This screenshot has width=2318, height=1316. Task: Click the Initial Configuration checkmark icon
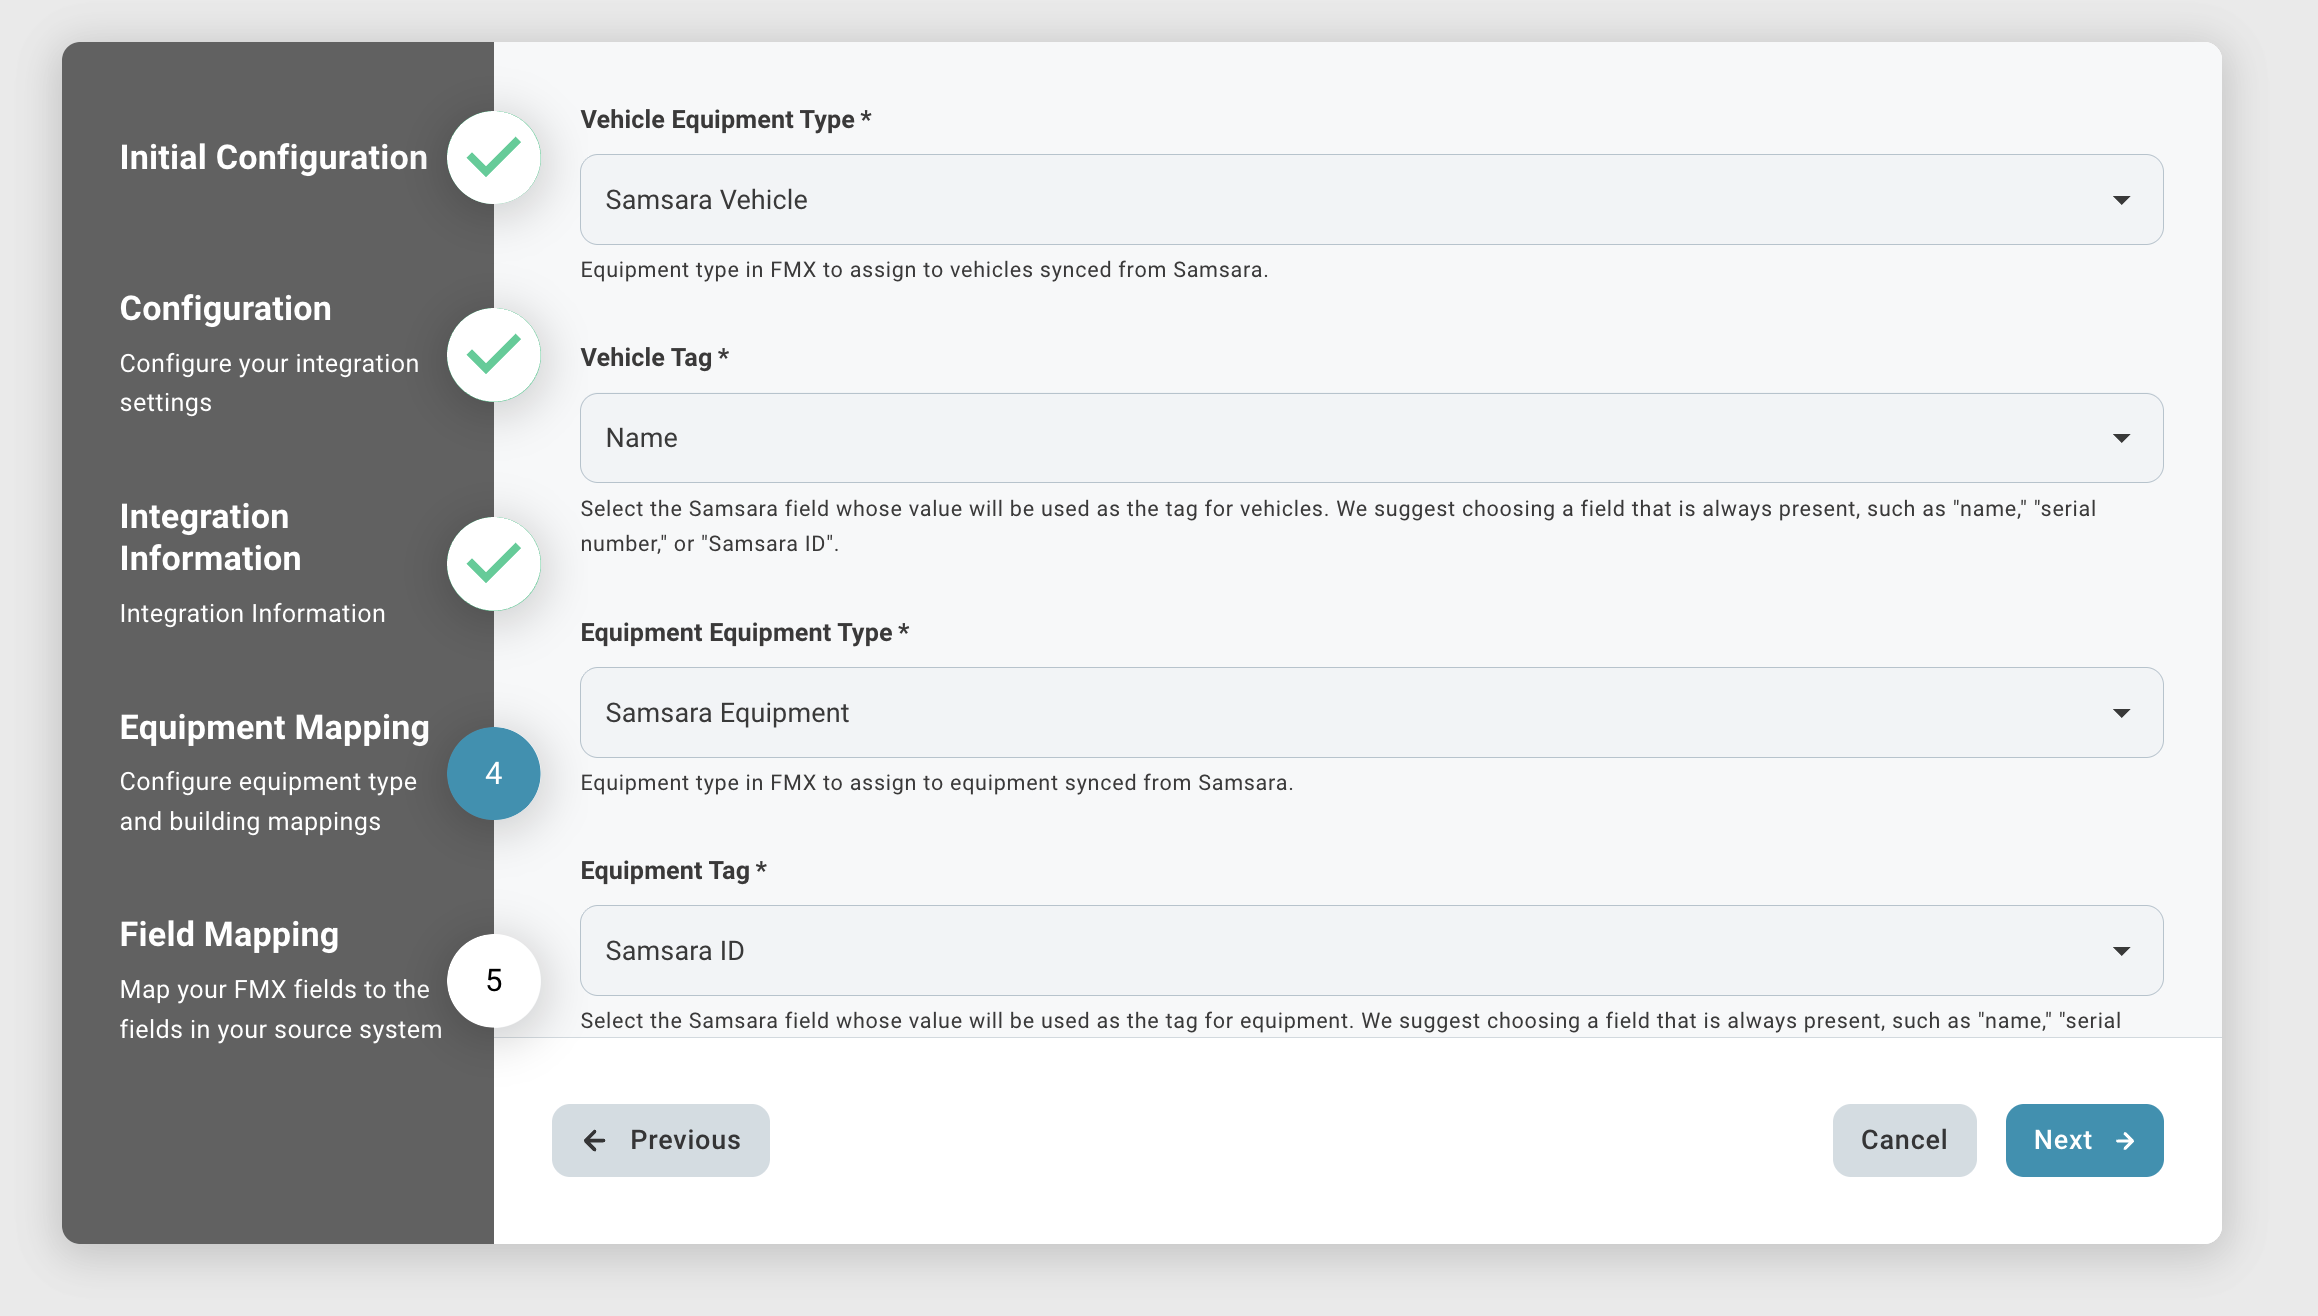point(493,158)
